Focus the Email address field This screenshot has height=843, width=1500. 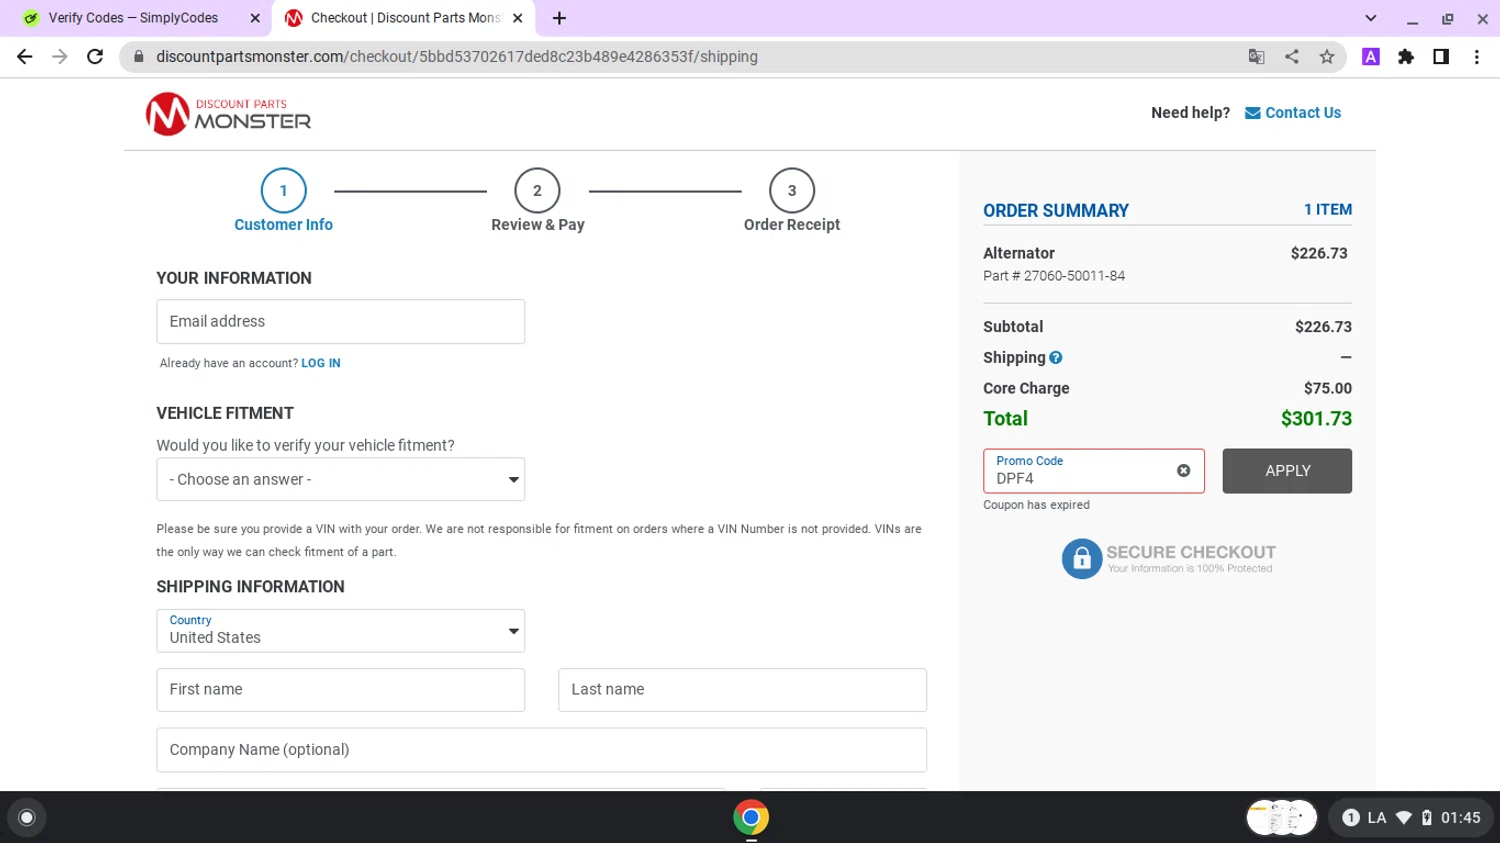click(x=340, y=321)
